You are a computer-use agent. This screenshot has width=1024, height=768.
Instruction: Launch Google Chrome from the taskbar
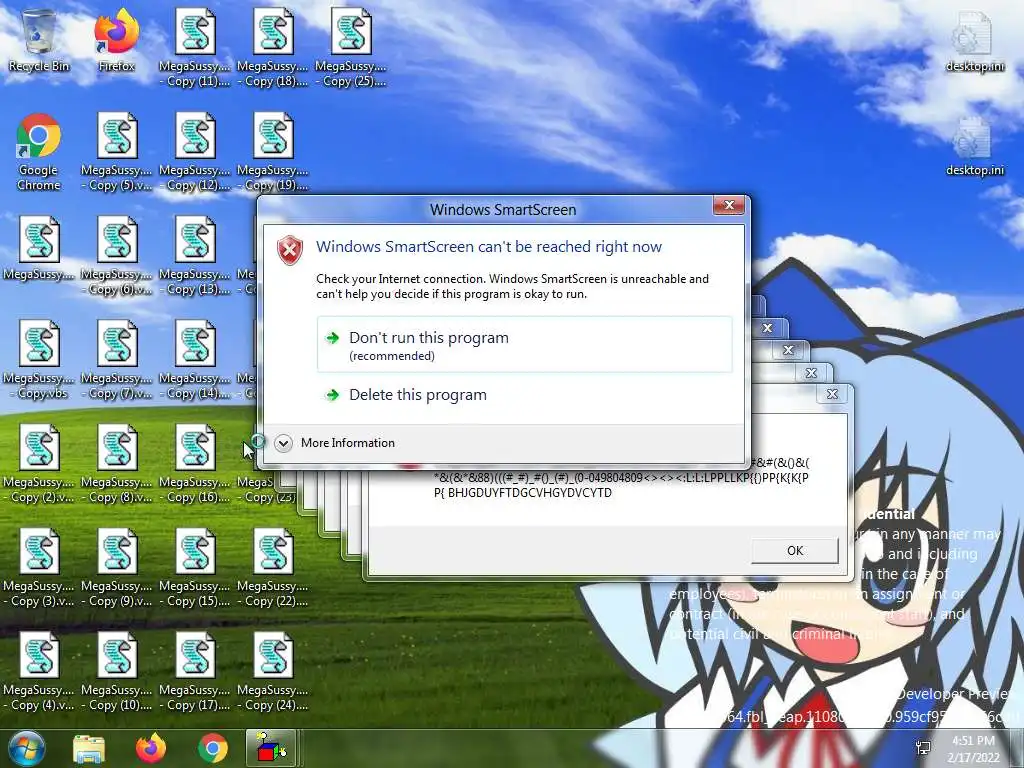[213, 748]
